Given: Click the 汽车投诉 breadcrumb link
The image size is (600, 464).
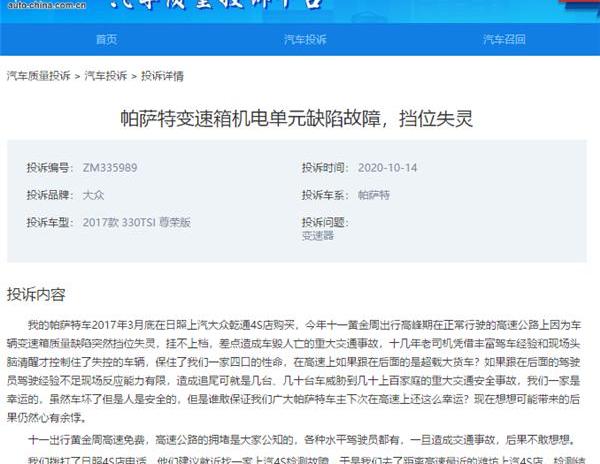Looking at the screenshot, I should click(106, 76).
